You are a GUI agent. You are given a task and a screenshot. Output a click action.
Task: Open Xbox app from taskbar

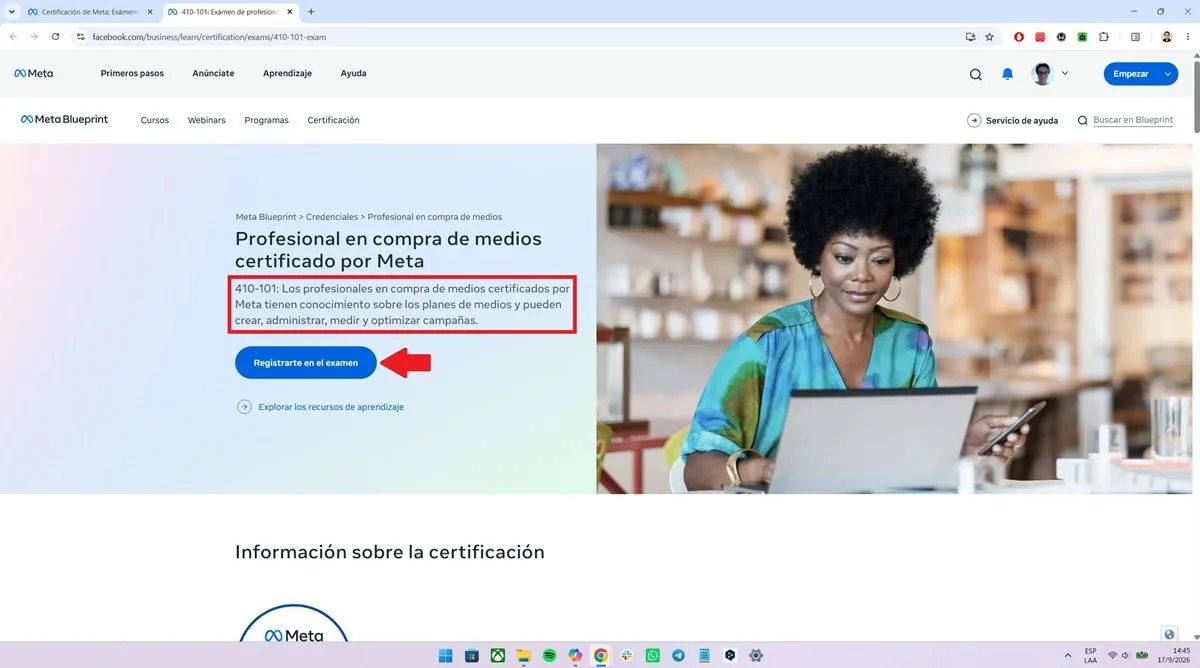(x=497, y=656)
